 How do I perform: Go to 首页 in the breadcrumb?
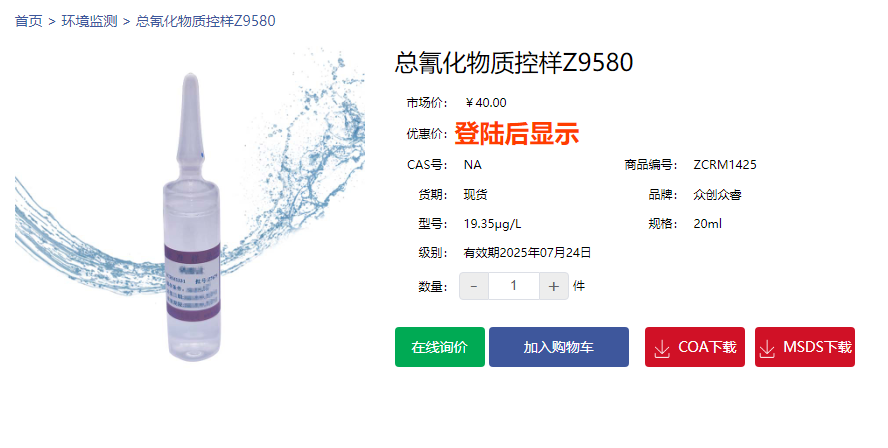(29, 21)
